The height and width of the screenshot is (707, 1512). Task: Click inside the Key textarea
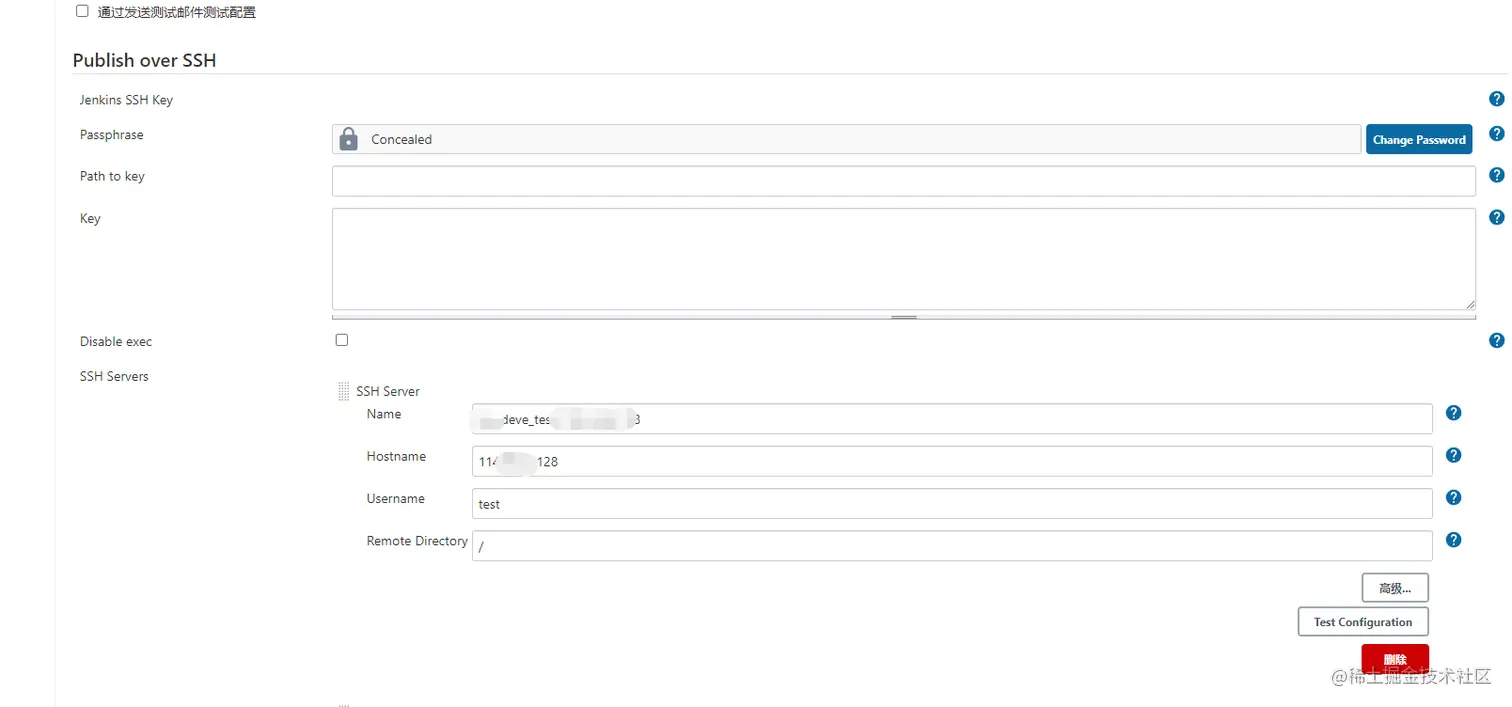coord(904,259)
